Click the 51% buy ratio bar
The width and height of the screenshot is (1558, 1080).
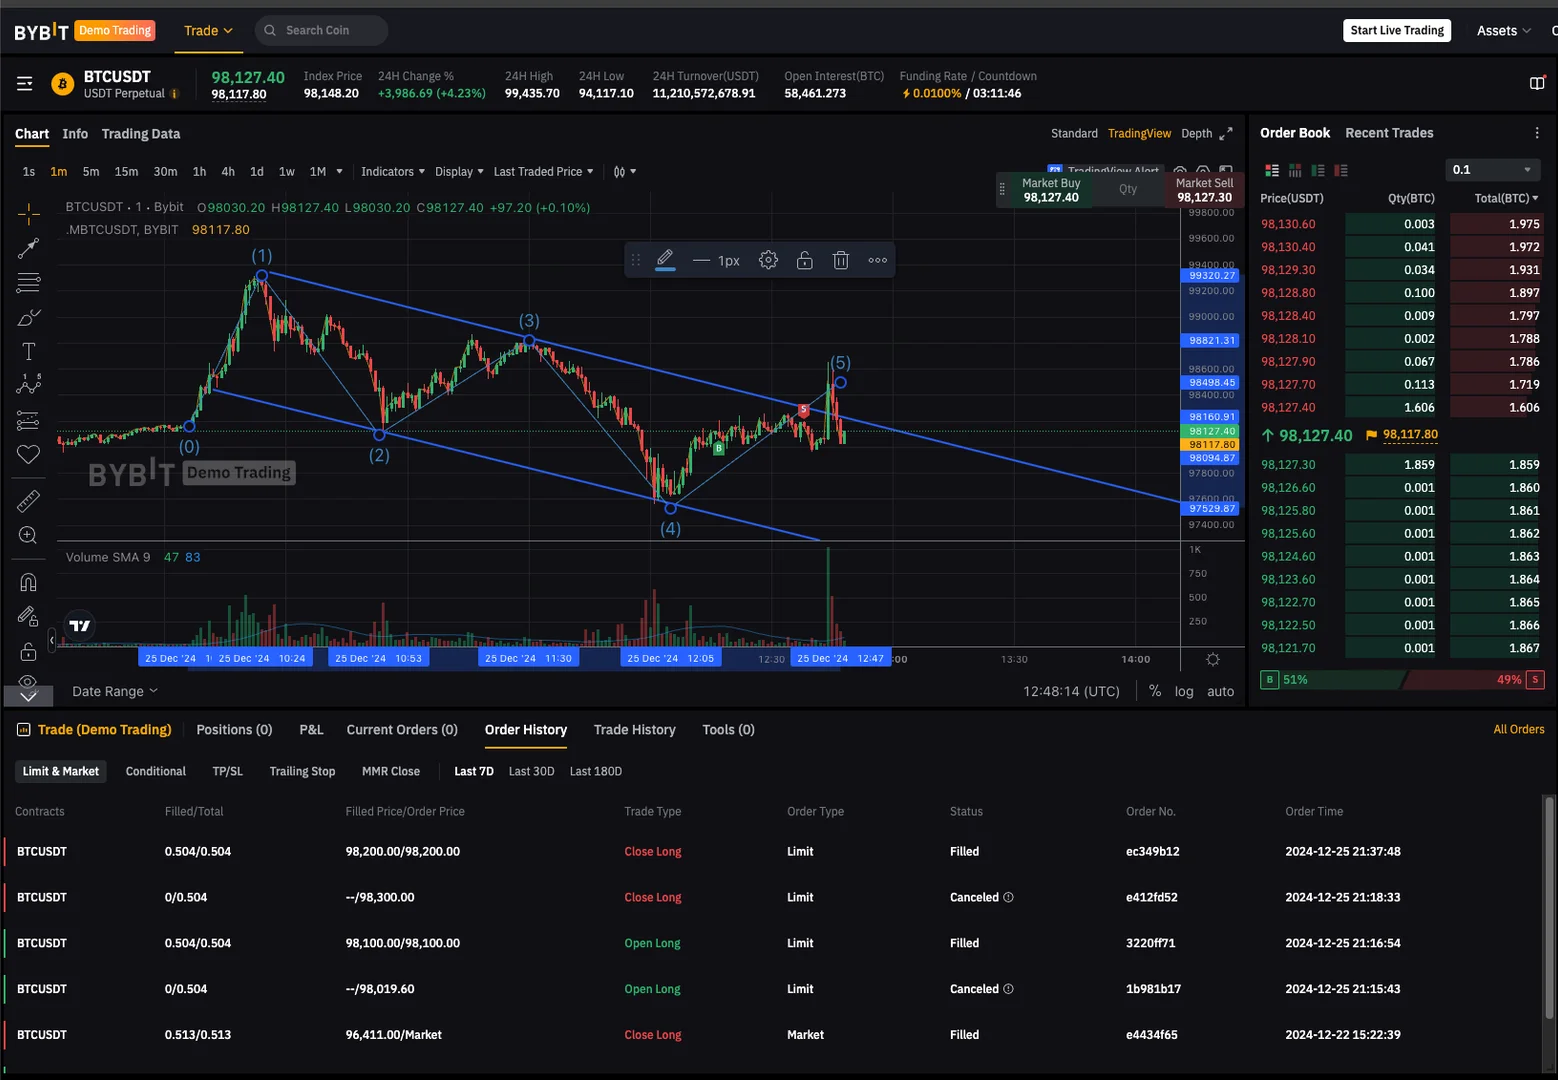(x=1333, y=680)
